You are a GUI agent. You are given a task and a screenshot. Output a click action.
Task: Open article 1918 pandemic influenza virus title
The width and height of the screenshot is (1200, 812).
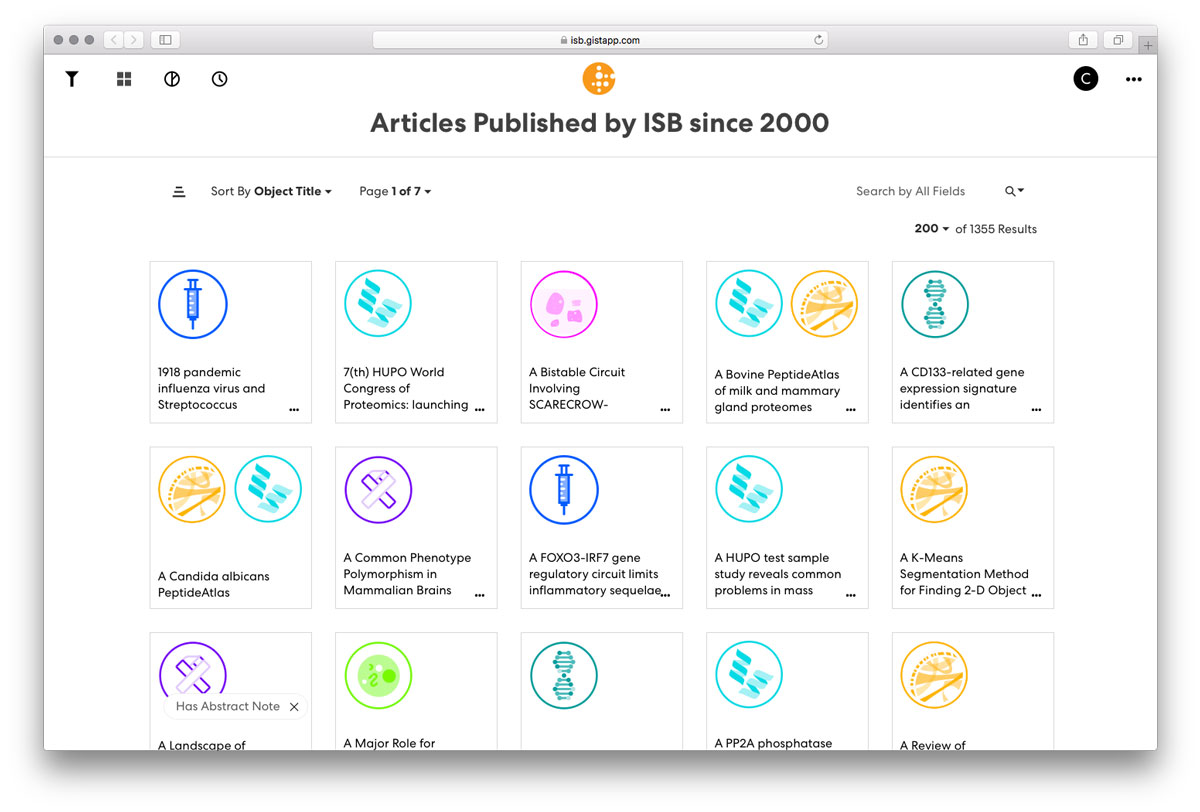pyautogui.click(x=212, y=388)
